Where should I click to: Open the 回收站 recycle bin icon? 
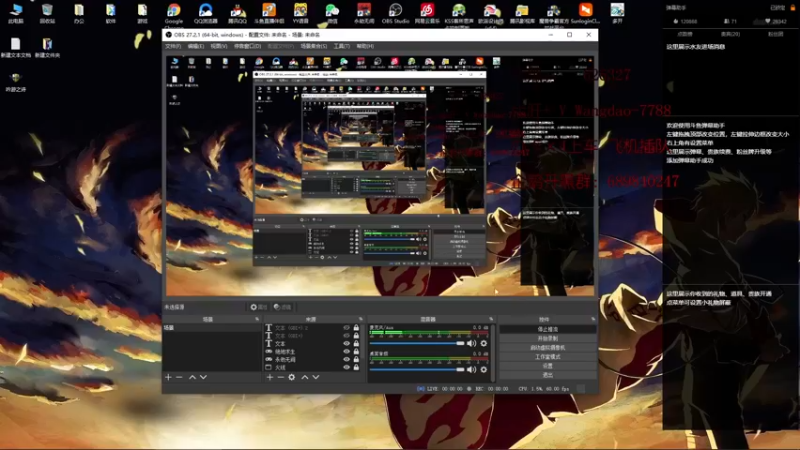(x=47, y=13)
